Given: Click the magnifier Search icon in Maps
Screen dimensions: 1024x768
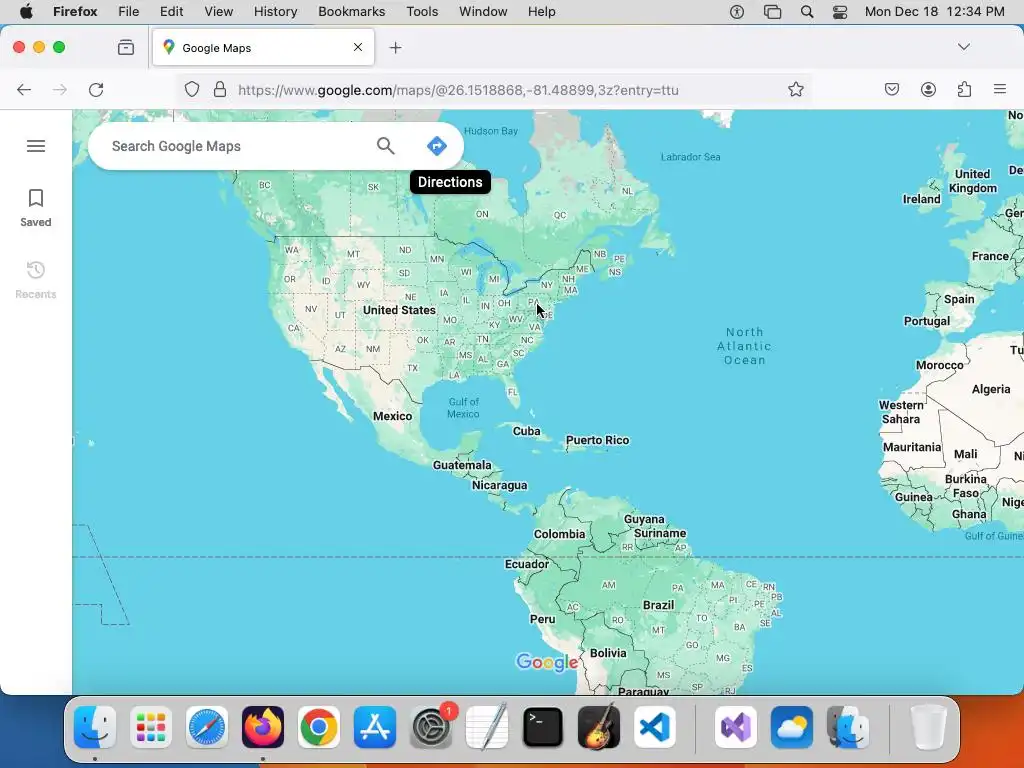Looking at the screenshot, I should point(385,146).
